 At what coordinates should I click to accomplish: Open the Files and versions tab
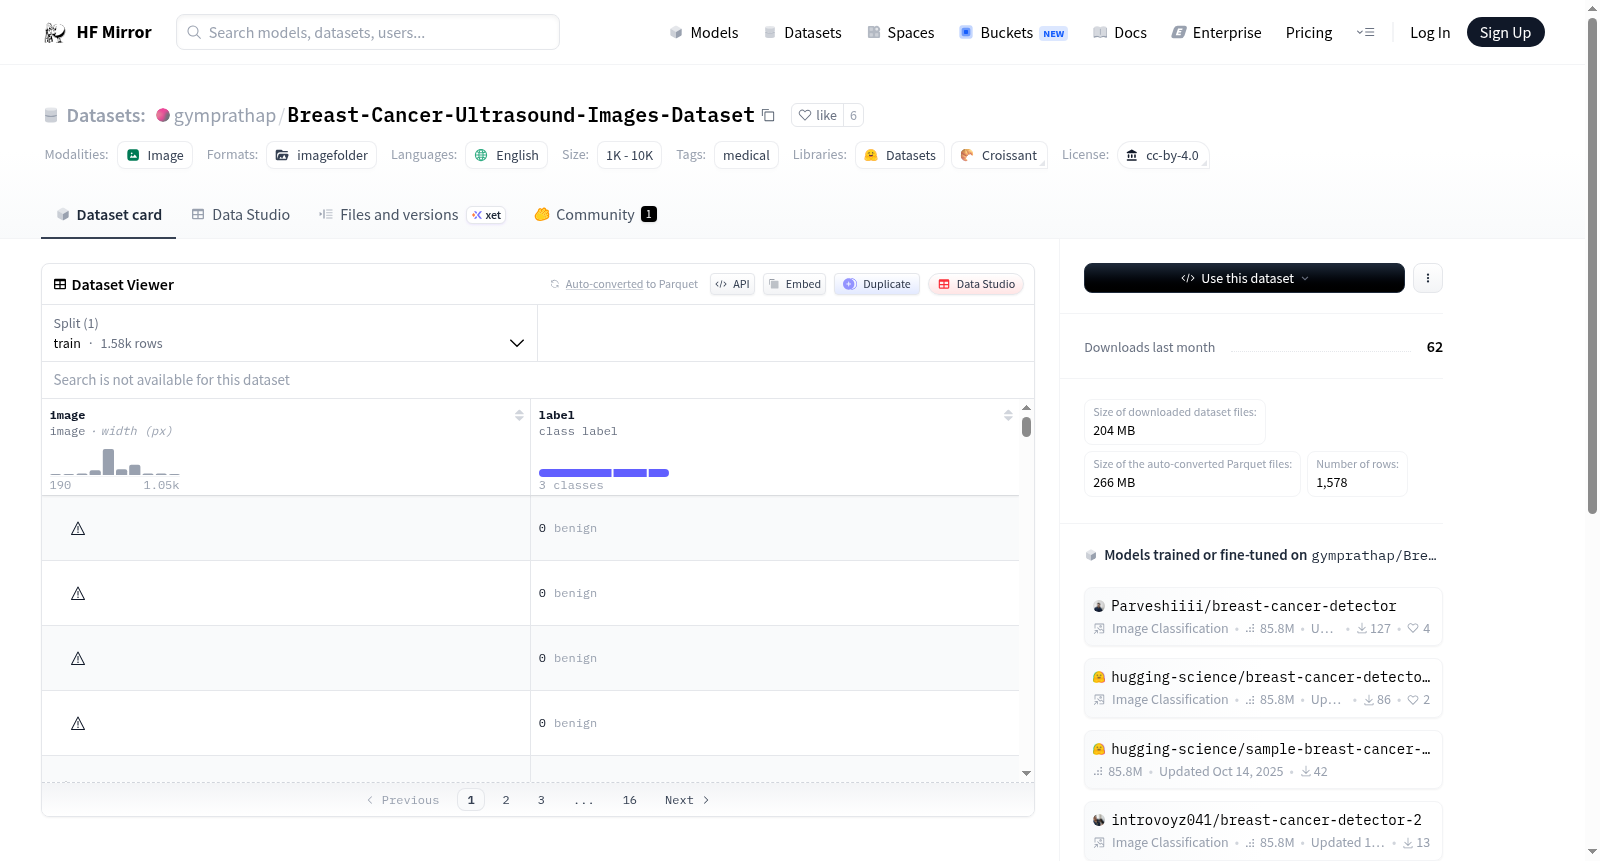click(x=412, y=215)
